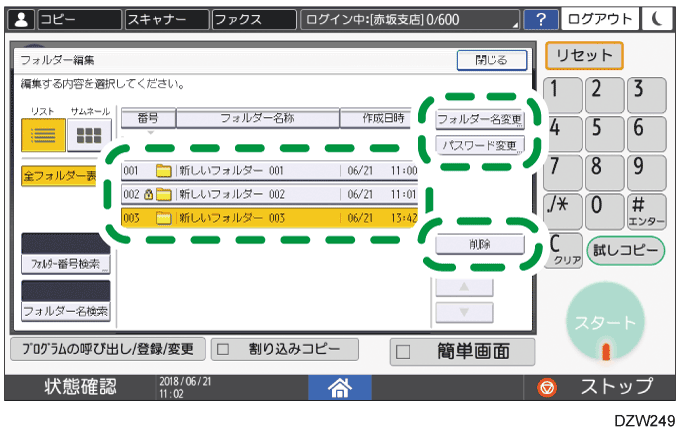
Task: Tap the login status 赤坂支店 display
Action: click(410, 19)
